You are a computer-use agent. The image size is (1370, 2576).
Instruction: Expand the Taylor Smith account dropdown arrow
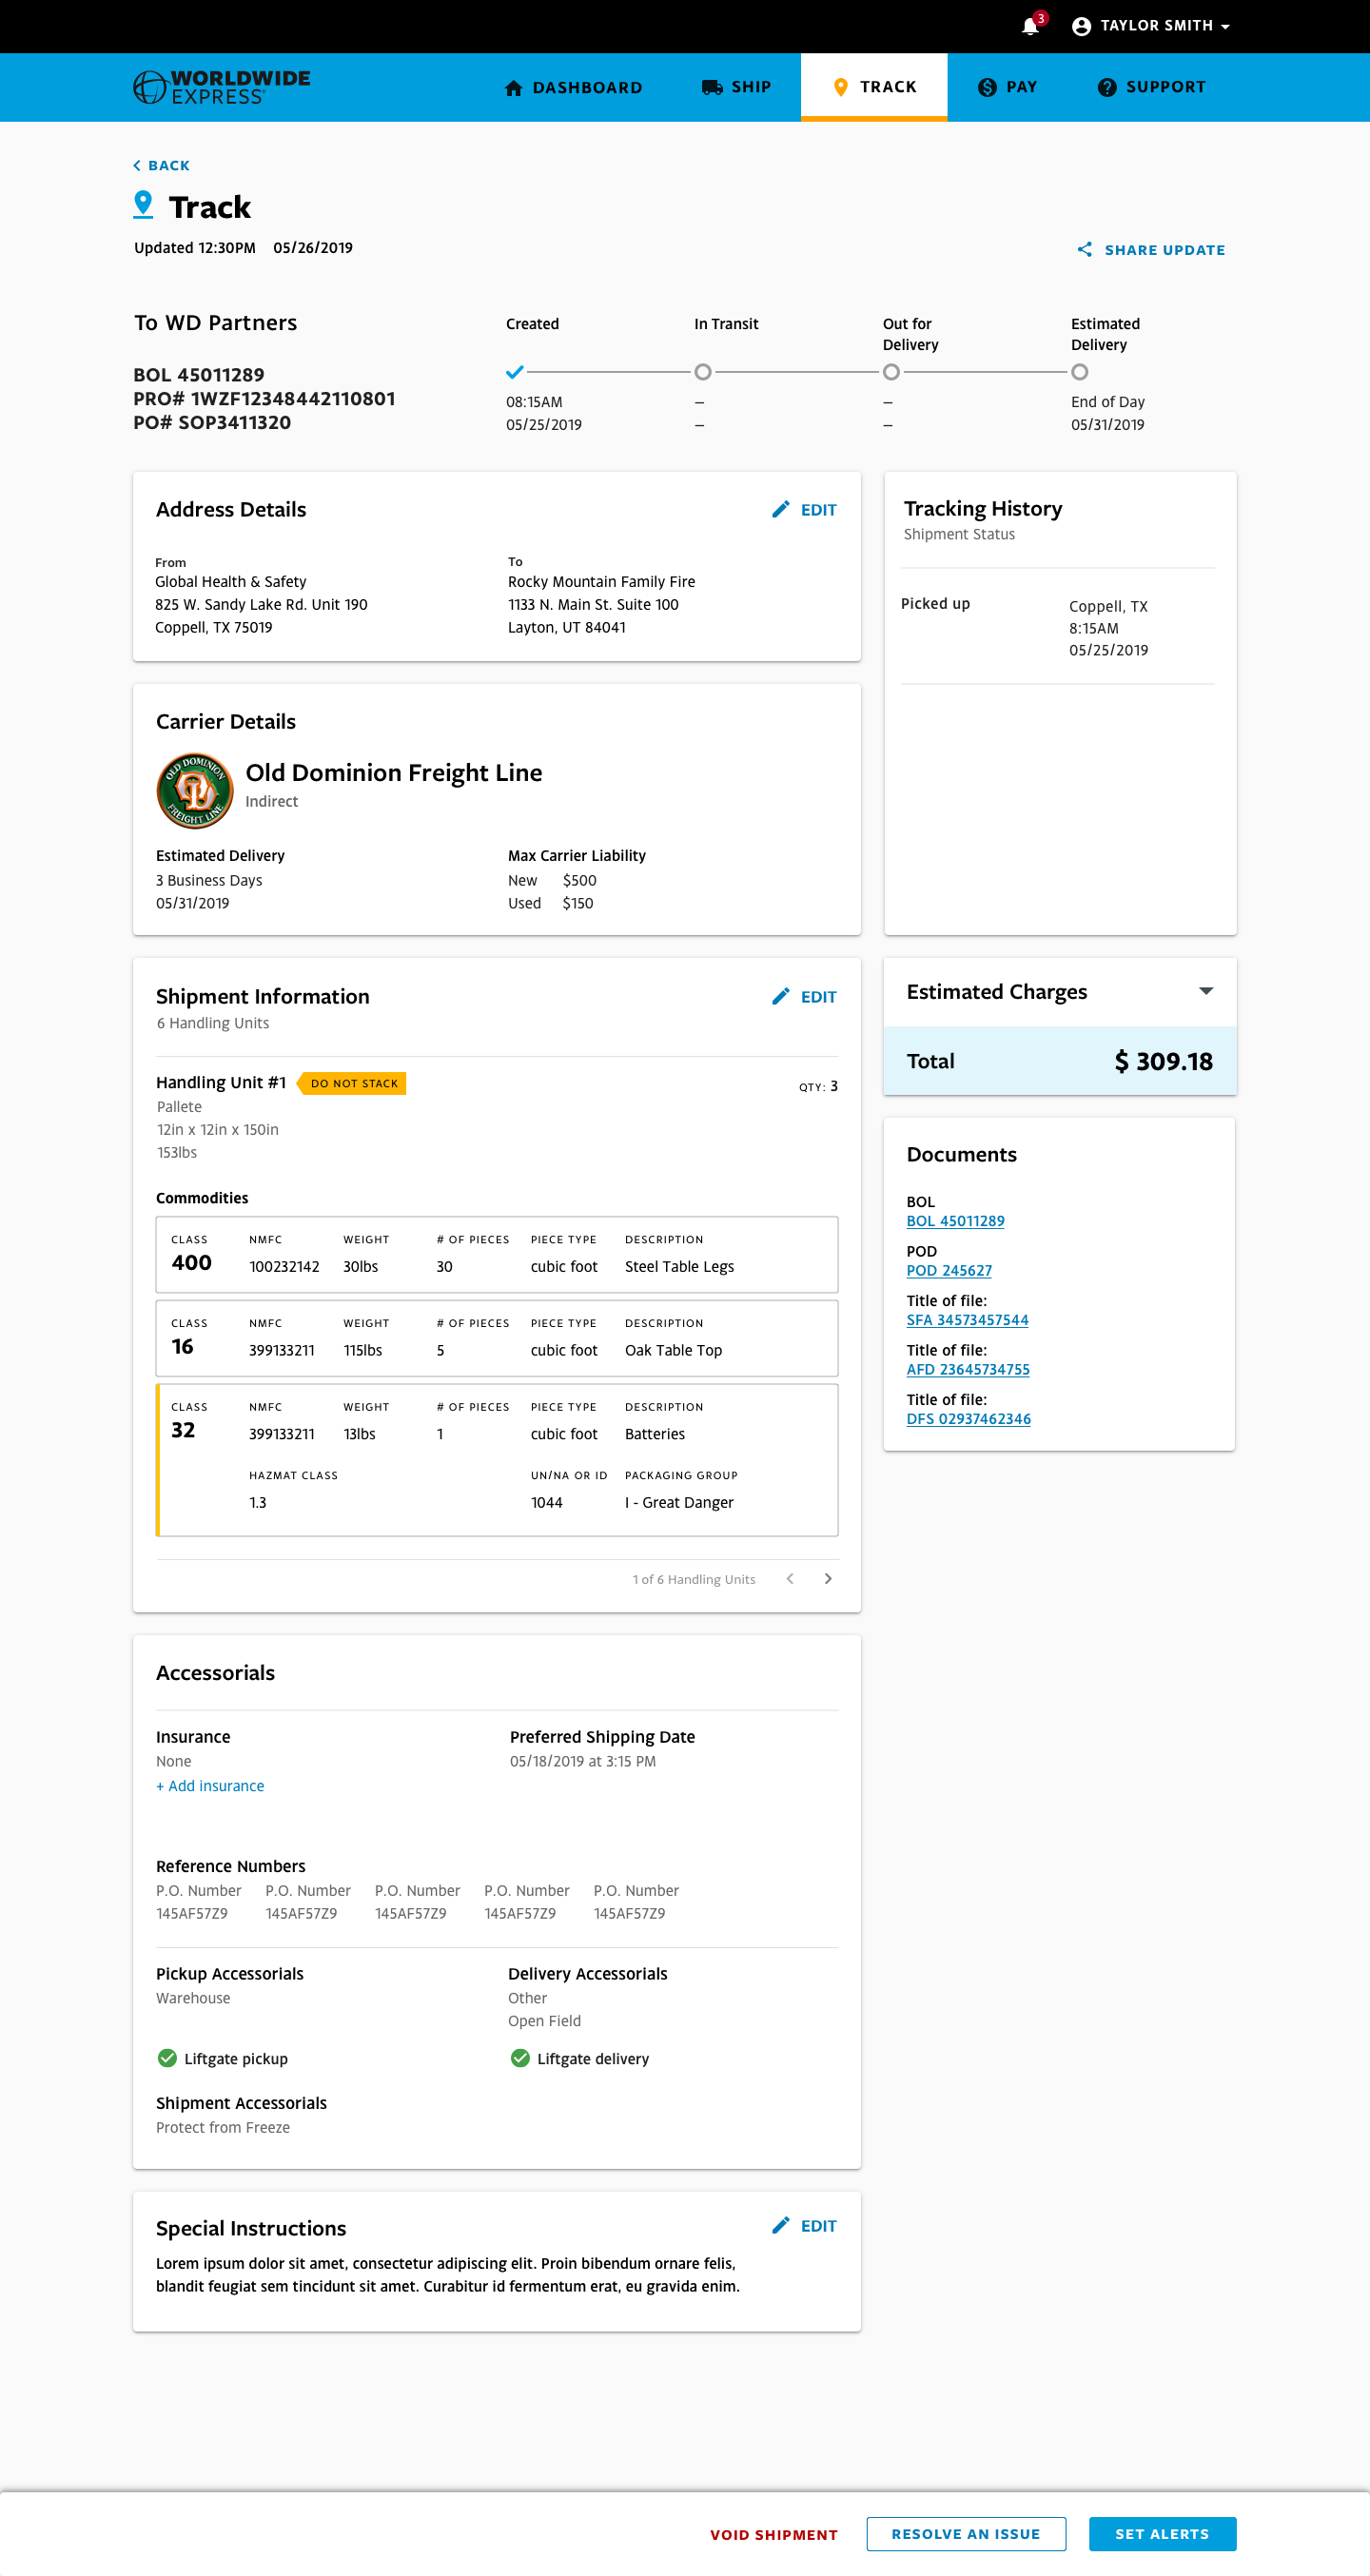(x=1225, y=27)
